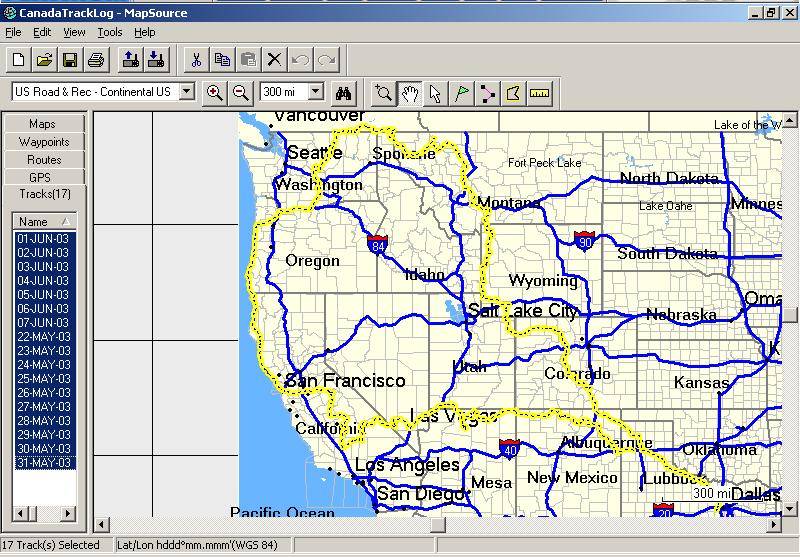Click track list scroll right arrow
The image size is (800, 557).
coord(68,513)
